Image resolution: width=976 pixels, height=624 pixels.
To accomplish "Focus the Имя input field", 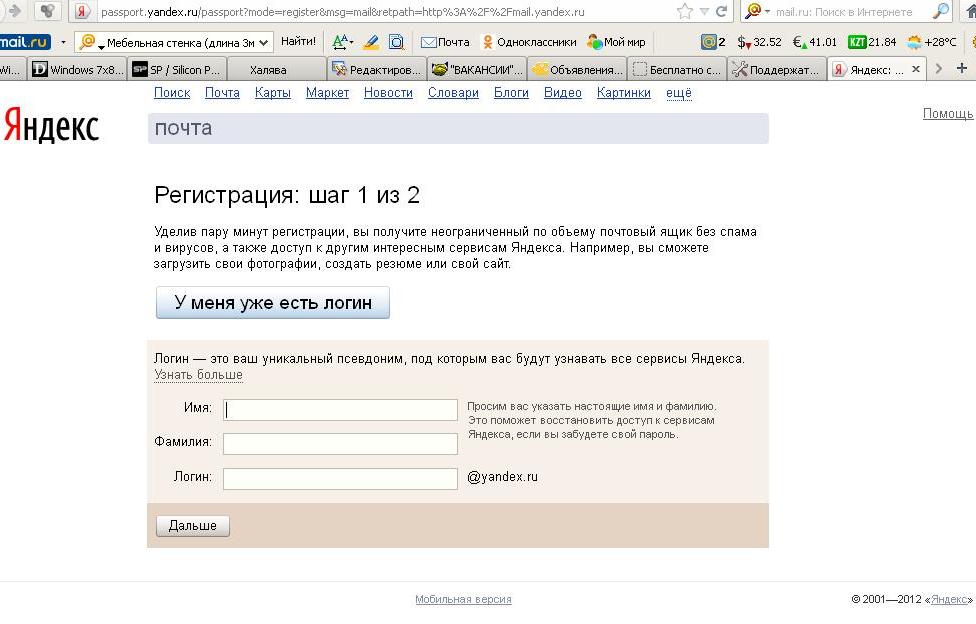I will 340,410.
